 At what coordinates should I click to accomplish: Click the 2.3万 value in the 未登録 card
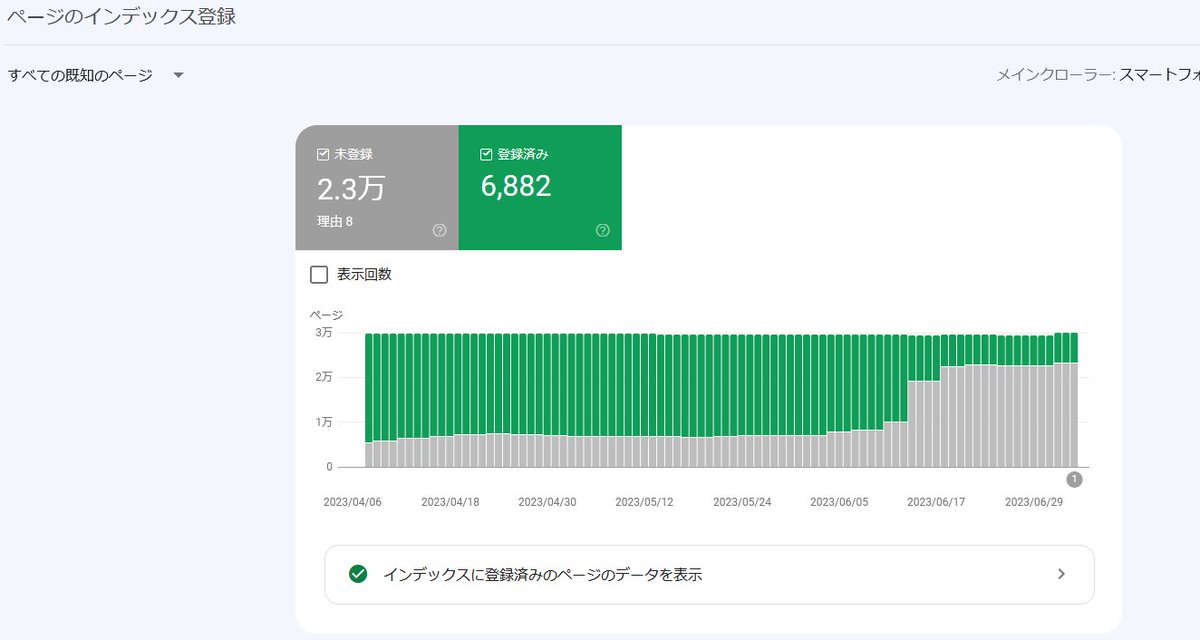click(351, 189)
